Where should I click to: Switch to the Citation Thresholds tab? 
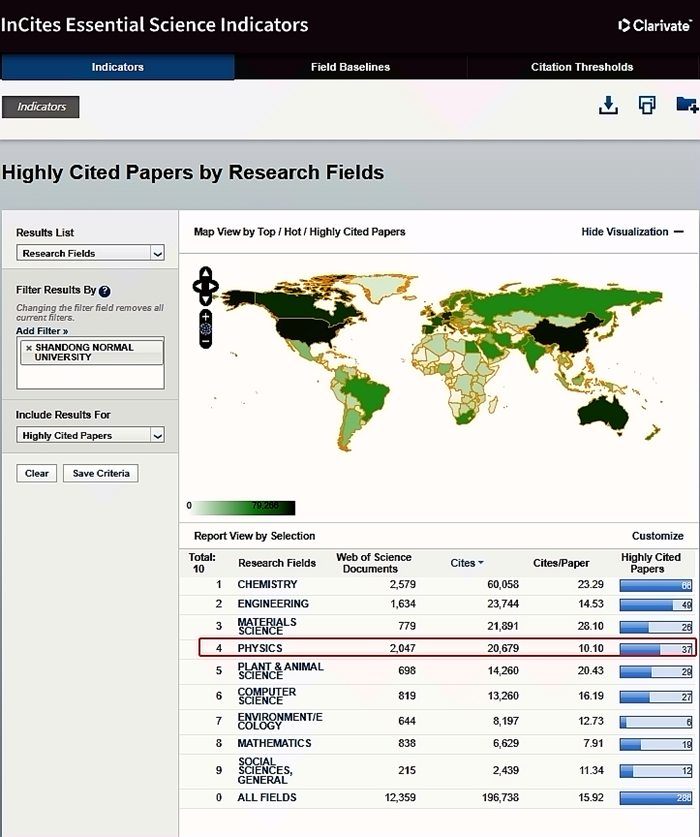582,67
